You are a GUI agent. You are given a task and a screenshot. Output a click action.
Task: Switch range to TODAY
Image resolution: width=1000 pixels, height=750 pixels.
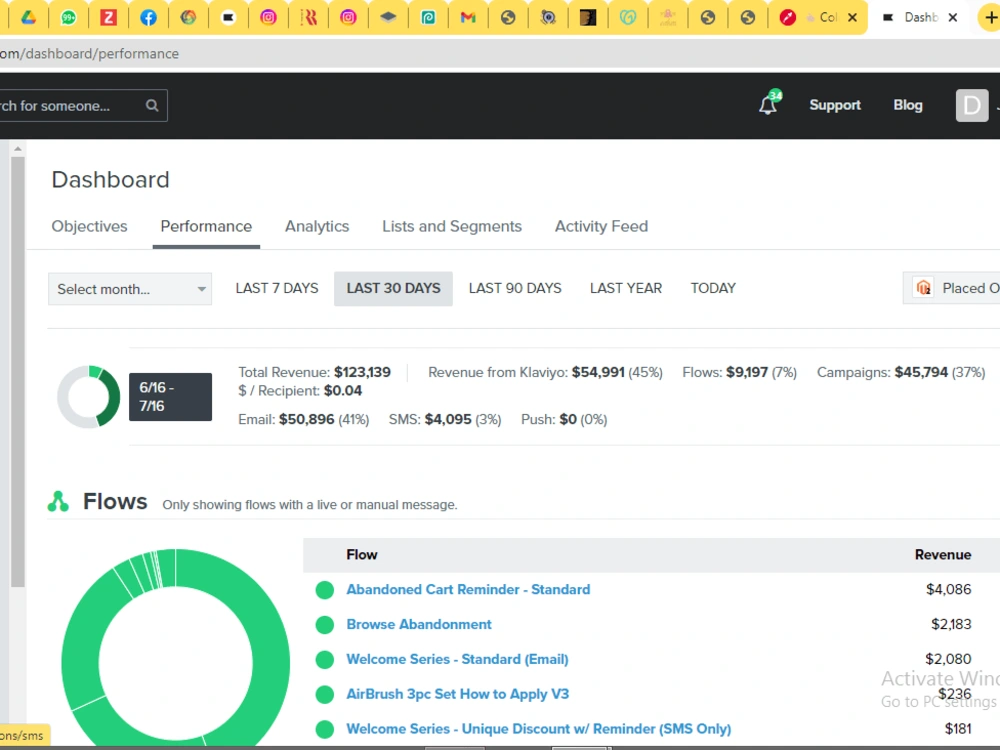713,288
